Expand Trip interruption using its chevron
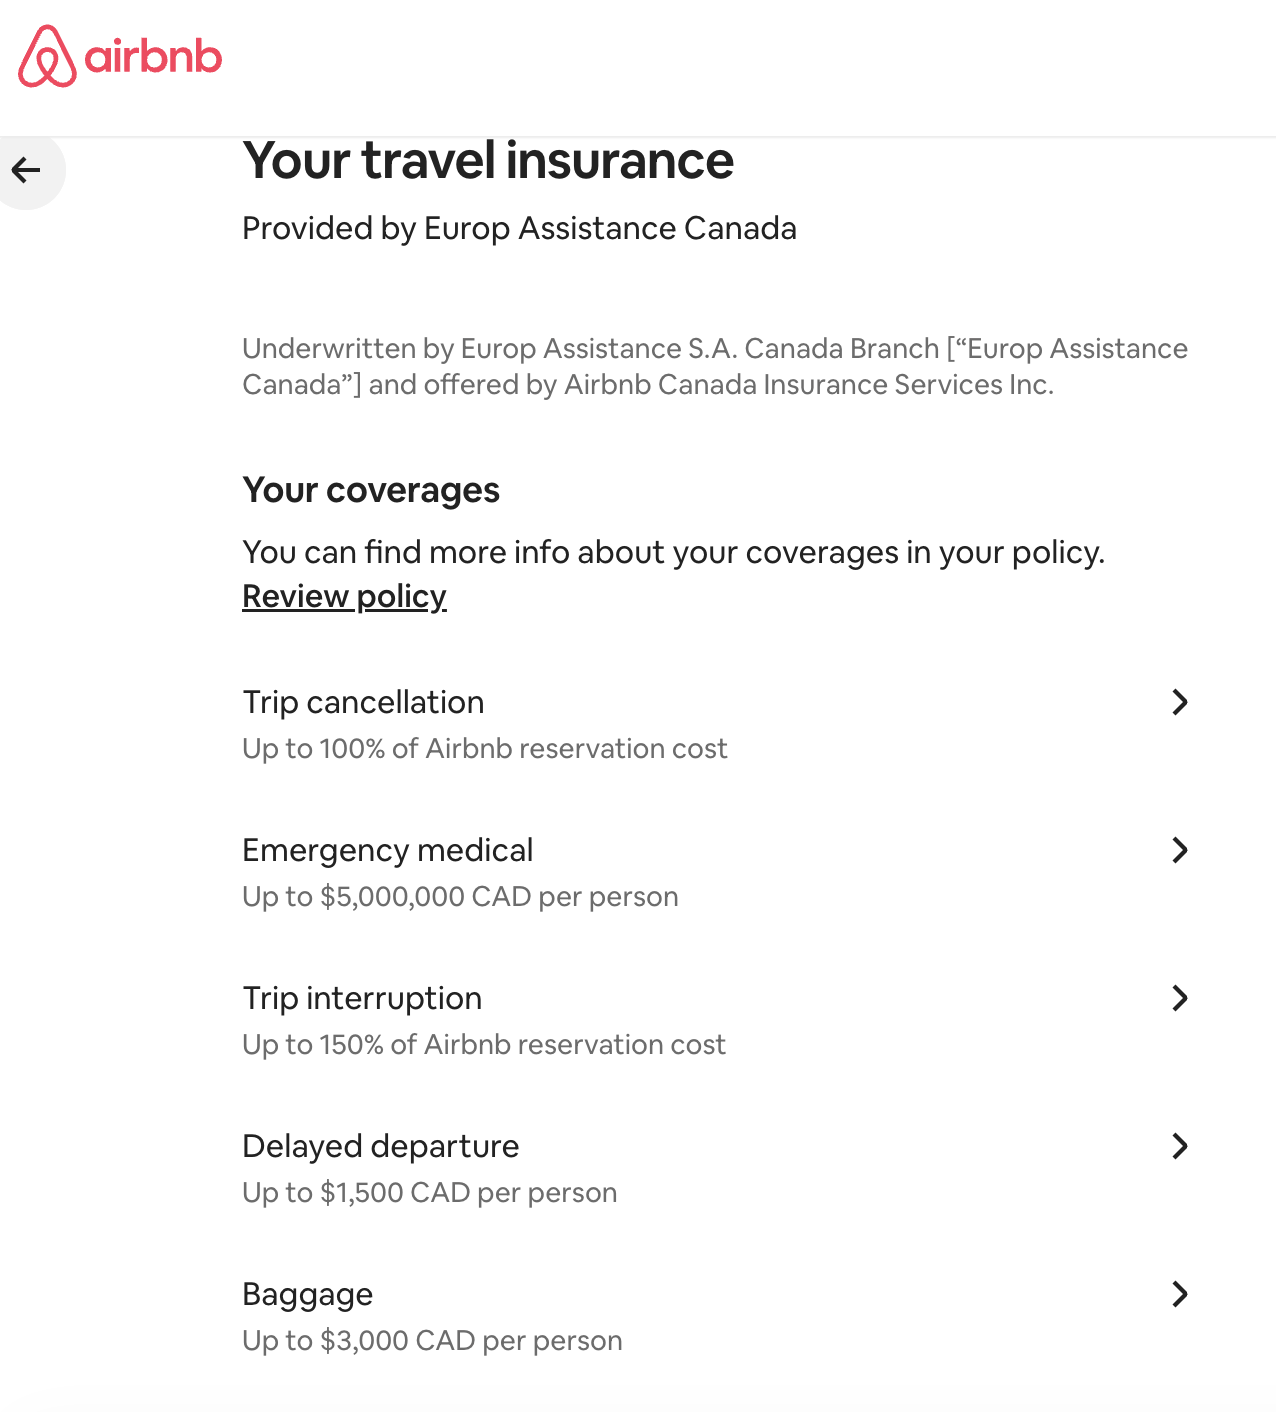The height and width of the screenshot is (1412, 1276). tap(1180, 998)
